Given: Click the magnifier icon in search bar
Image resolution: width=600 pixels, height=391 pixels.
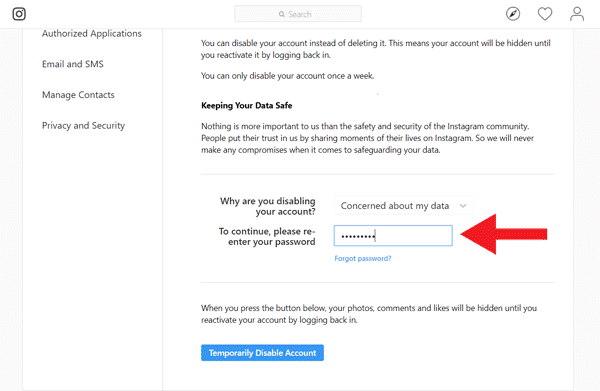Looking at the screenshot, I should [282, 14].
